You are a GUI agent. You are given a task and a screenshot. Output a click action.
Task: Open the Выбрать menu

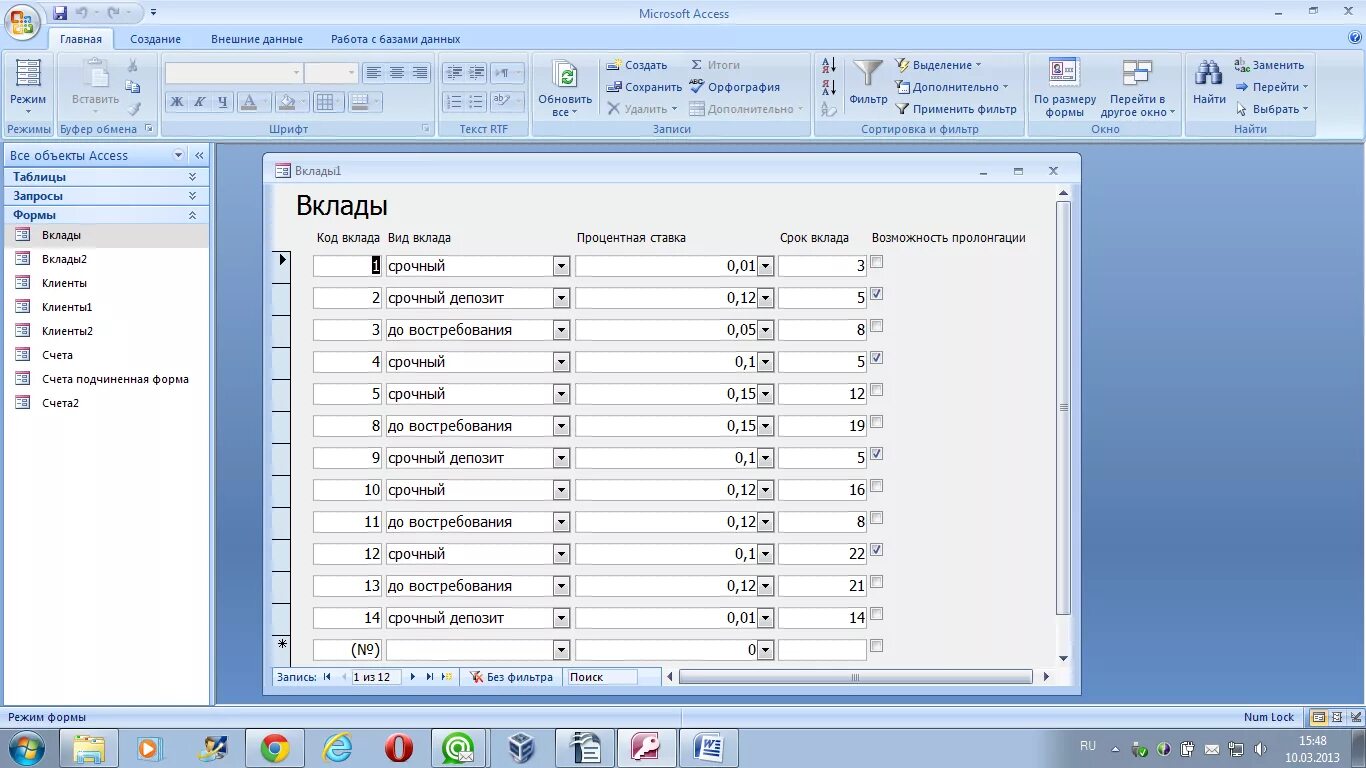pyautogui.click(x=1272, y=109)
